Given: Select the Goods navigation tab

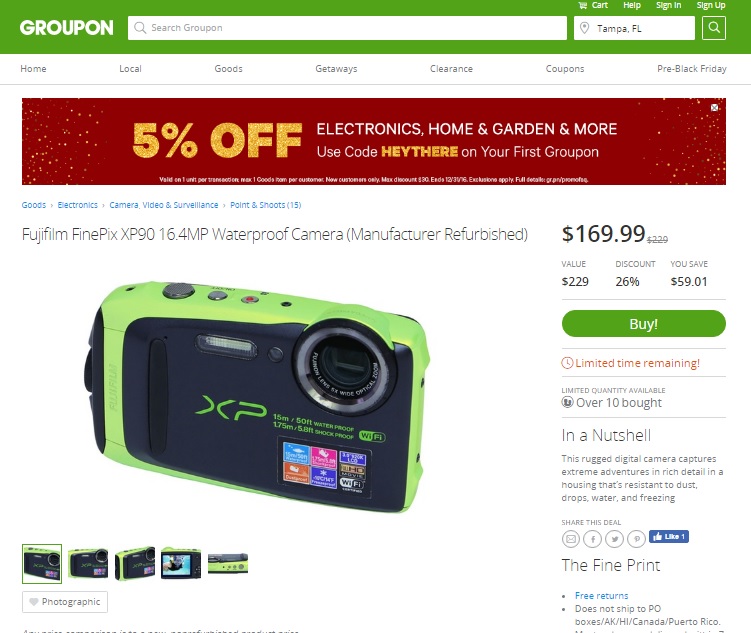Looking at the screenshot, I should tap(228, 68).
